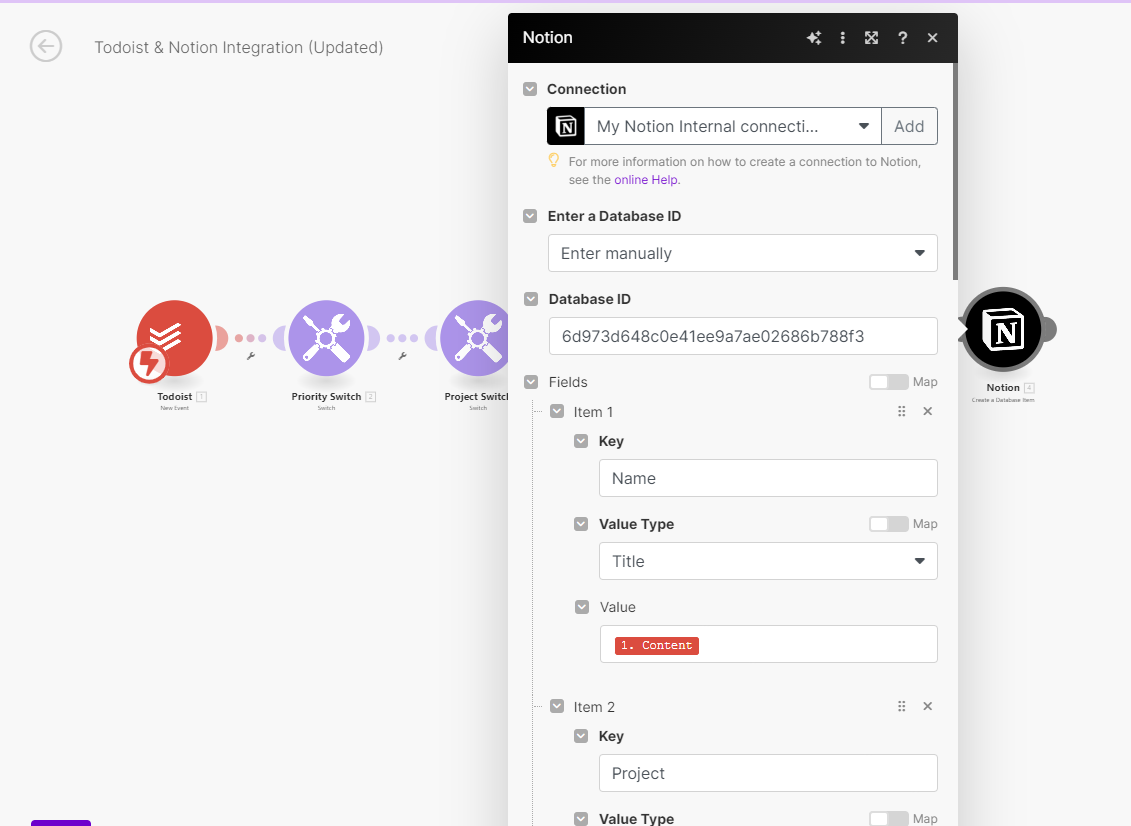Click the 'Todoist' module label
This screenshot has width=1131, height=826.
pyautogui.click(x=175, y=397)
